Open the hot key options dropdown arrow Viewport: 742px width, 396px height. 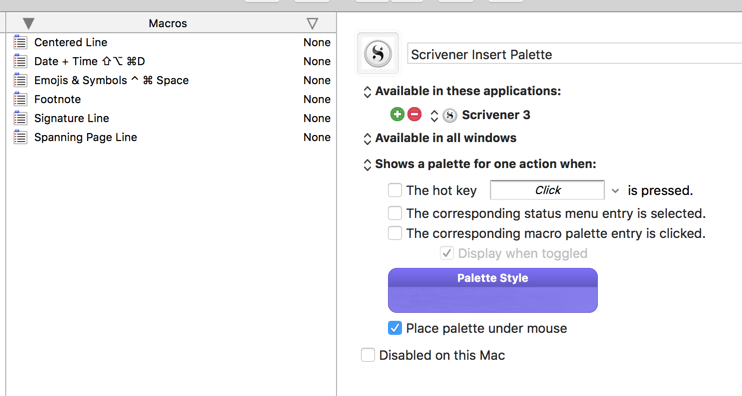[615, 191]
